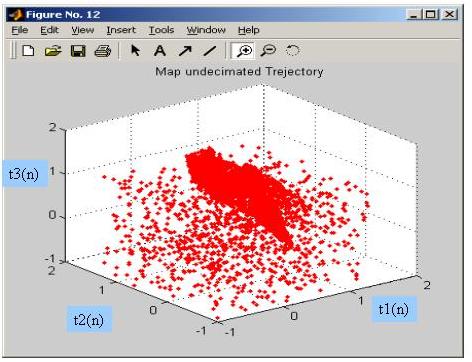Screen dimensions: 472x362
Task: Print the figure using printer icon
Action: pos(103,51)
